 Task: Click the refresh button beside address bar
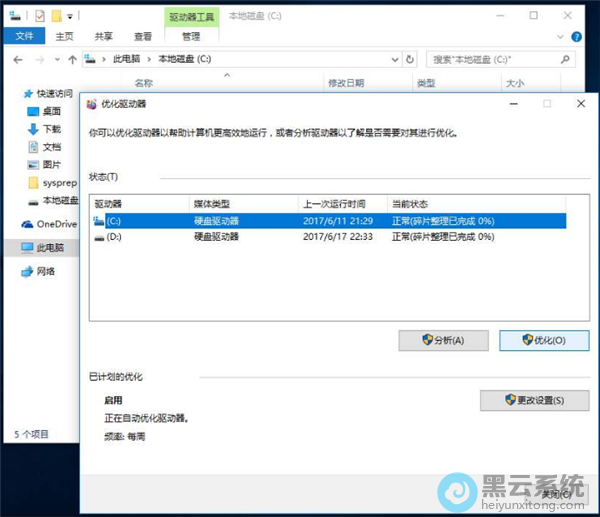point(410,60)
